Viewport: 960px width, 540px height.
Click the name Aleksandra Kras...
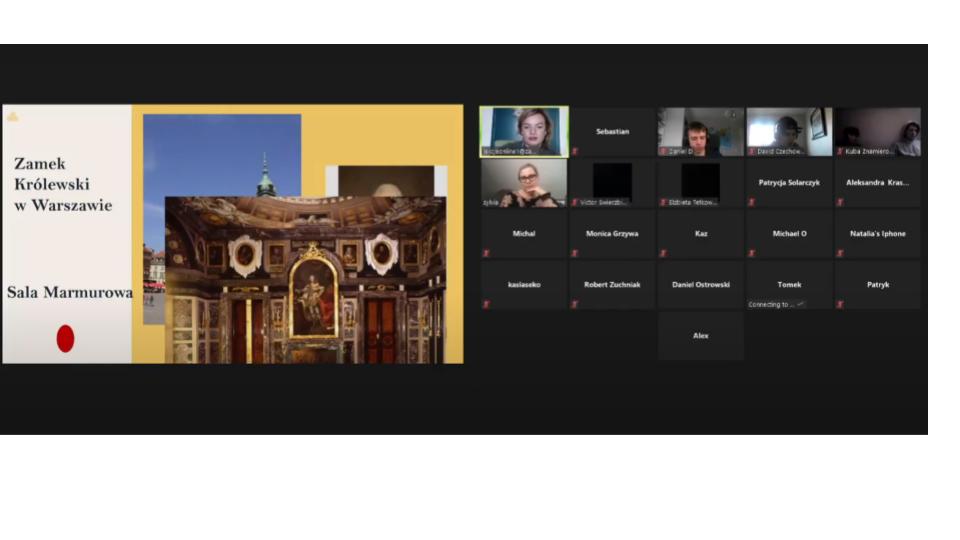(877, 182)
